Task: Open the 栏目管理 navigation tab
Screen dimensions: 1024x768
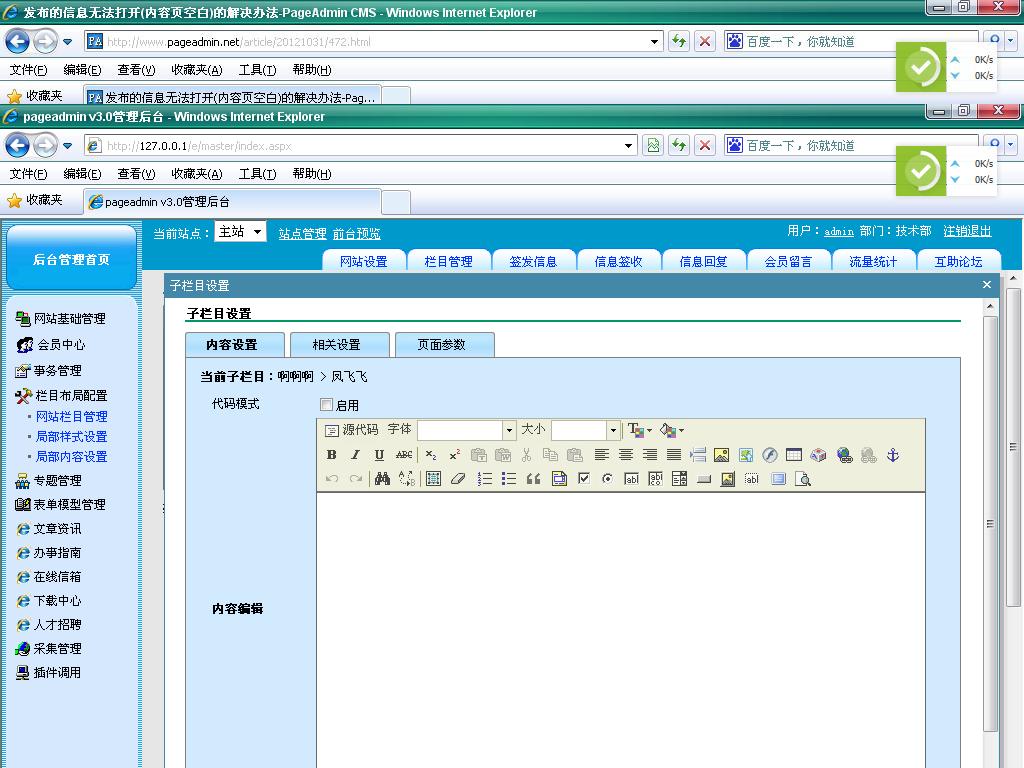Action: click(x=448, y=262)
